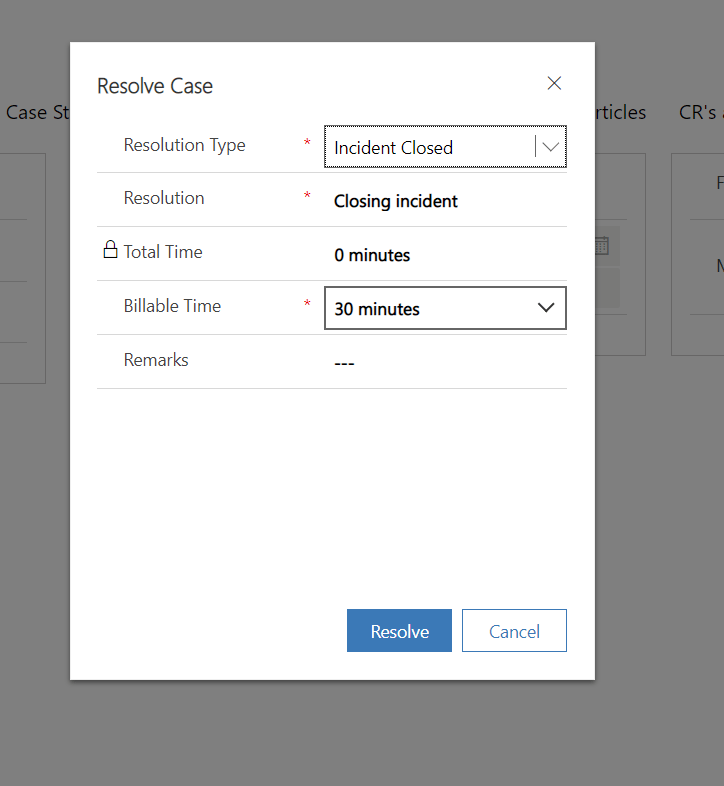The height and width of the screenshot is (786, 724).
Task: Expand the Resolution Type dropdown arrow
Action: tap(550, 147)
